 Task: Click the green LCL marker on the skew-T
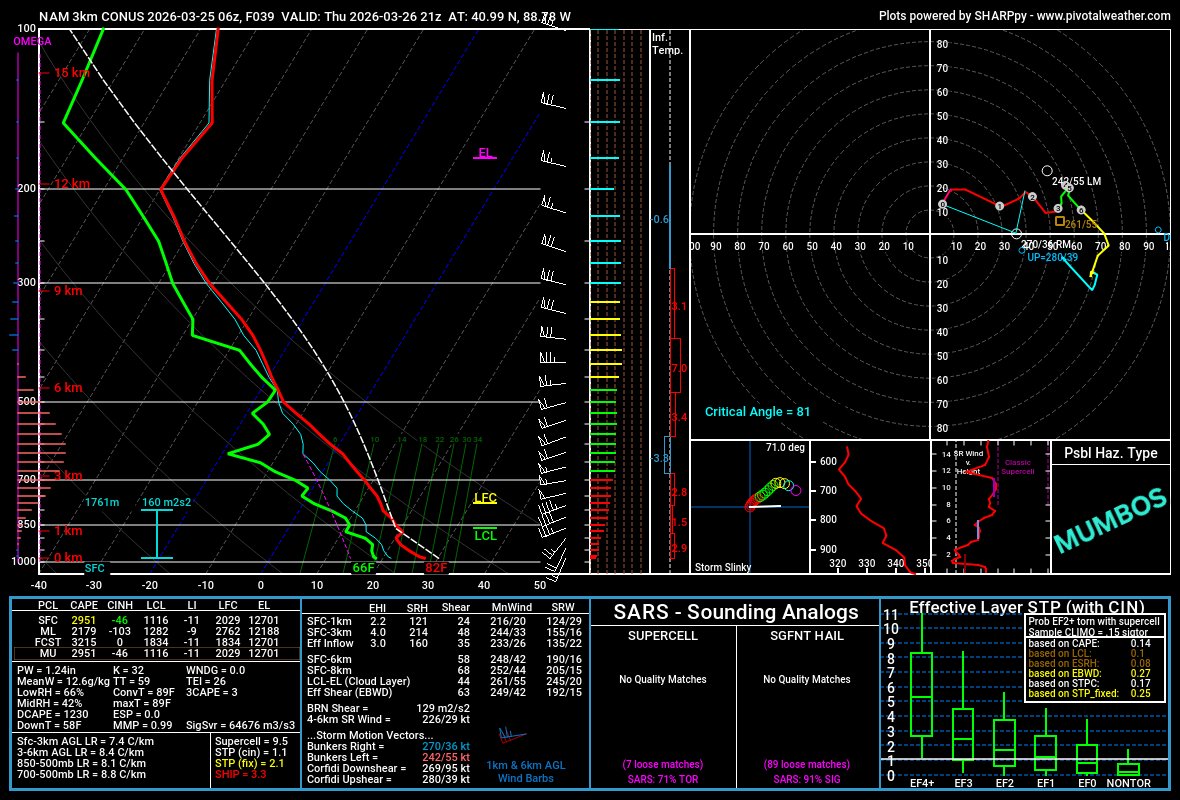[485, 535]
